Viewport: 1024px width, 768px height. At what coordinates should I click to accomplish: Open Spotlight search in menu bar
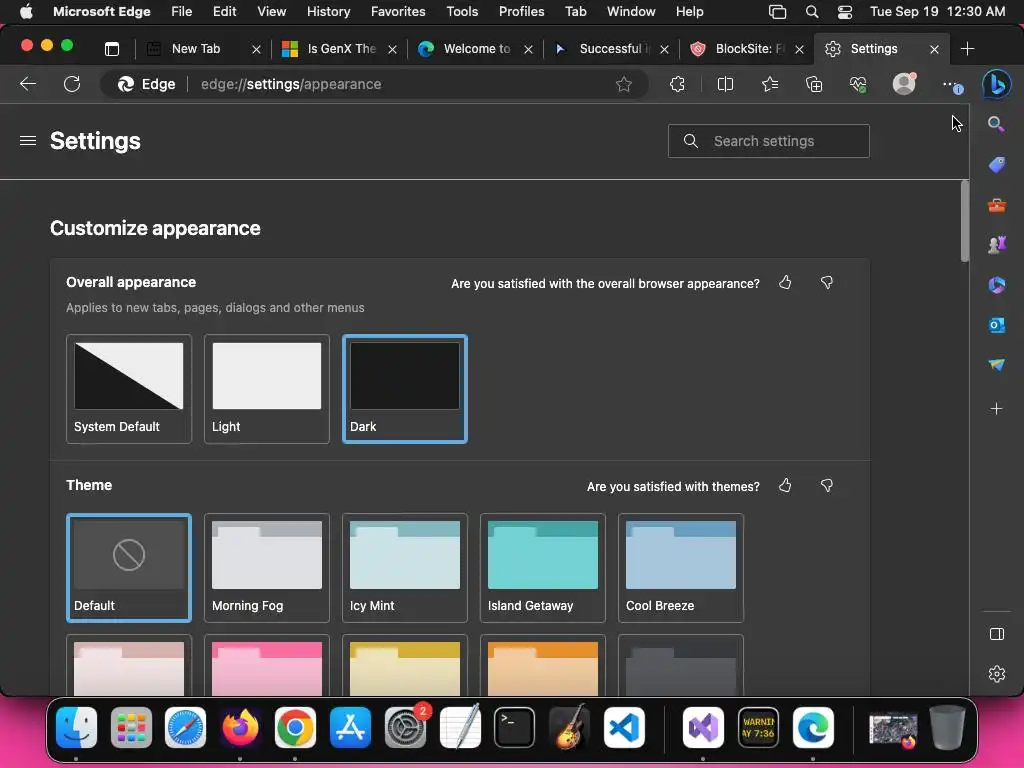[812, 12]
